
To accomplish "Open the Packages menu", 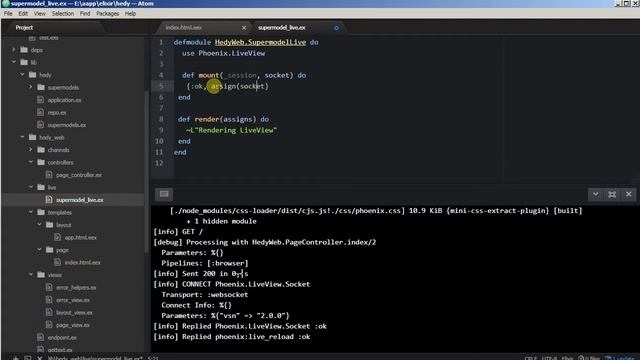I will point(108,13).
